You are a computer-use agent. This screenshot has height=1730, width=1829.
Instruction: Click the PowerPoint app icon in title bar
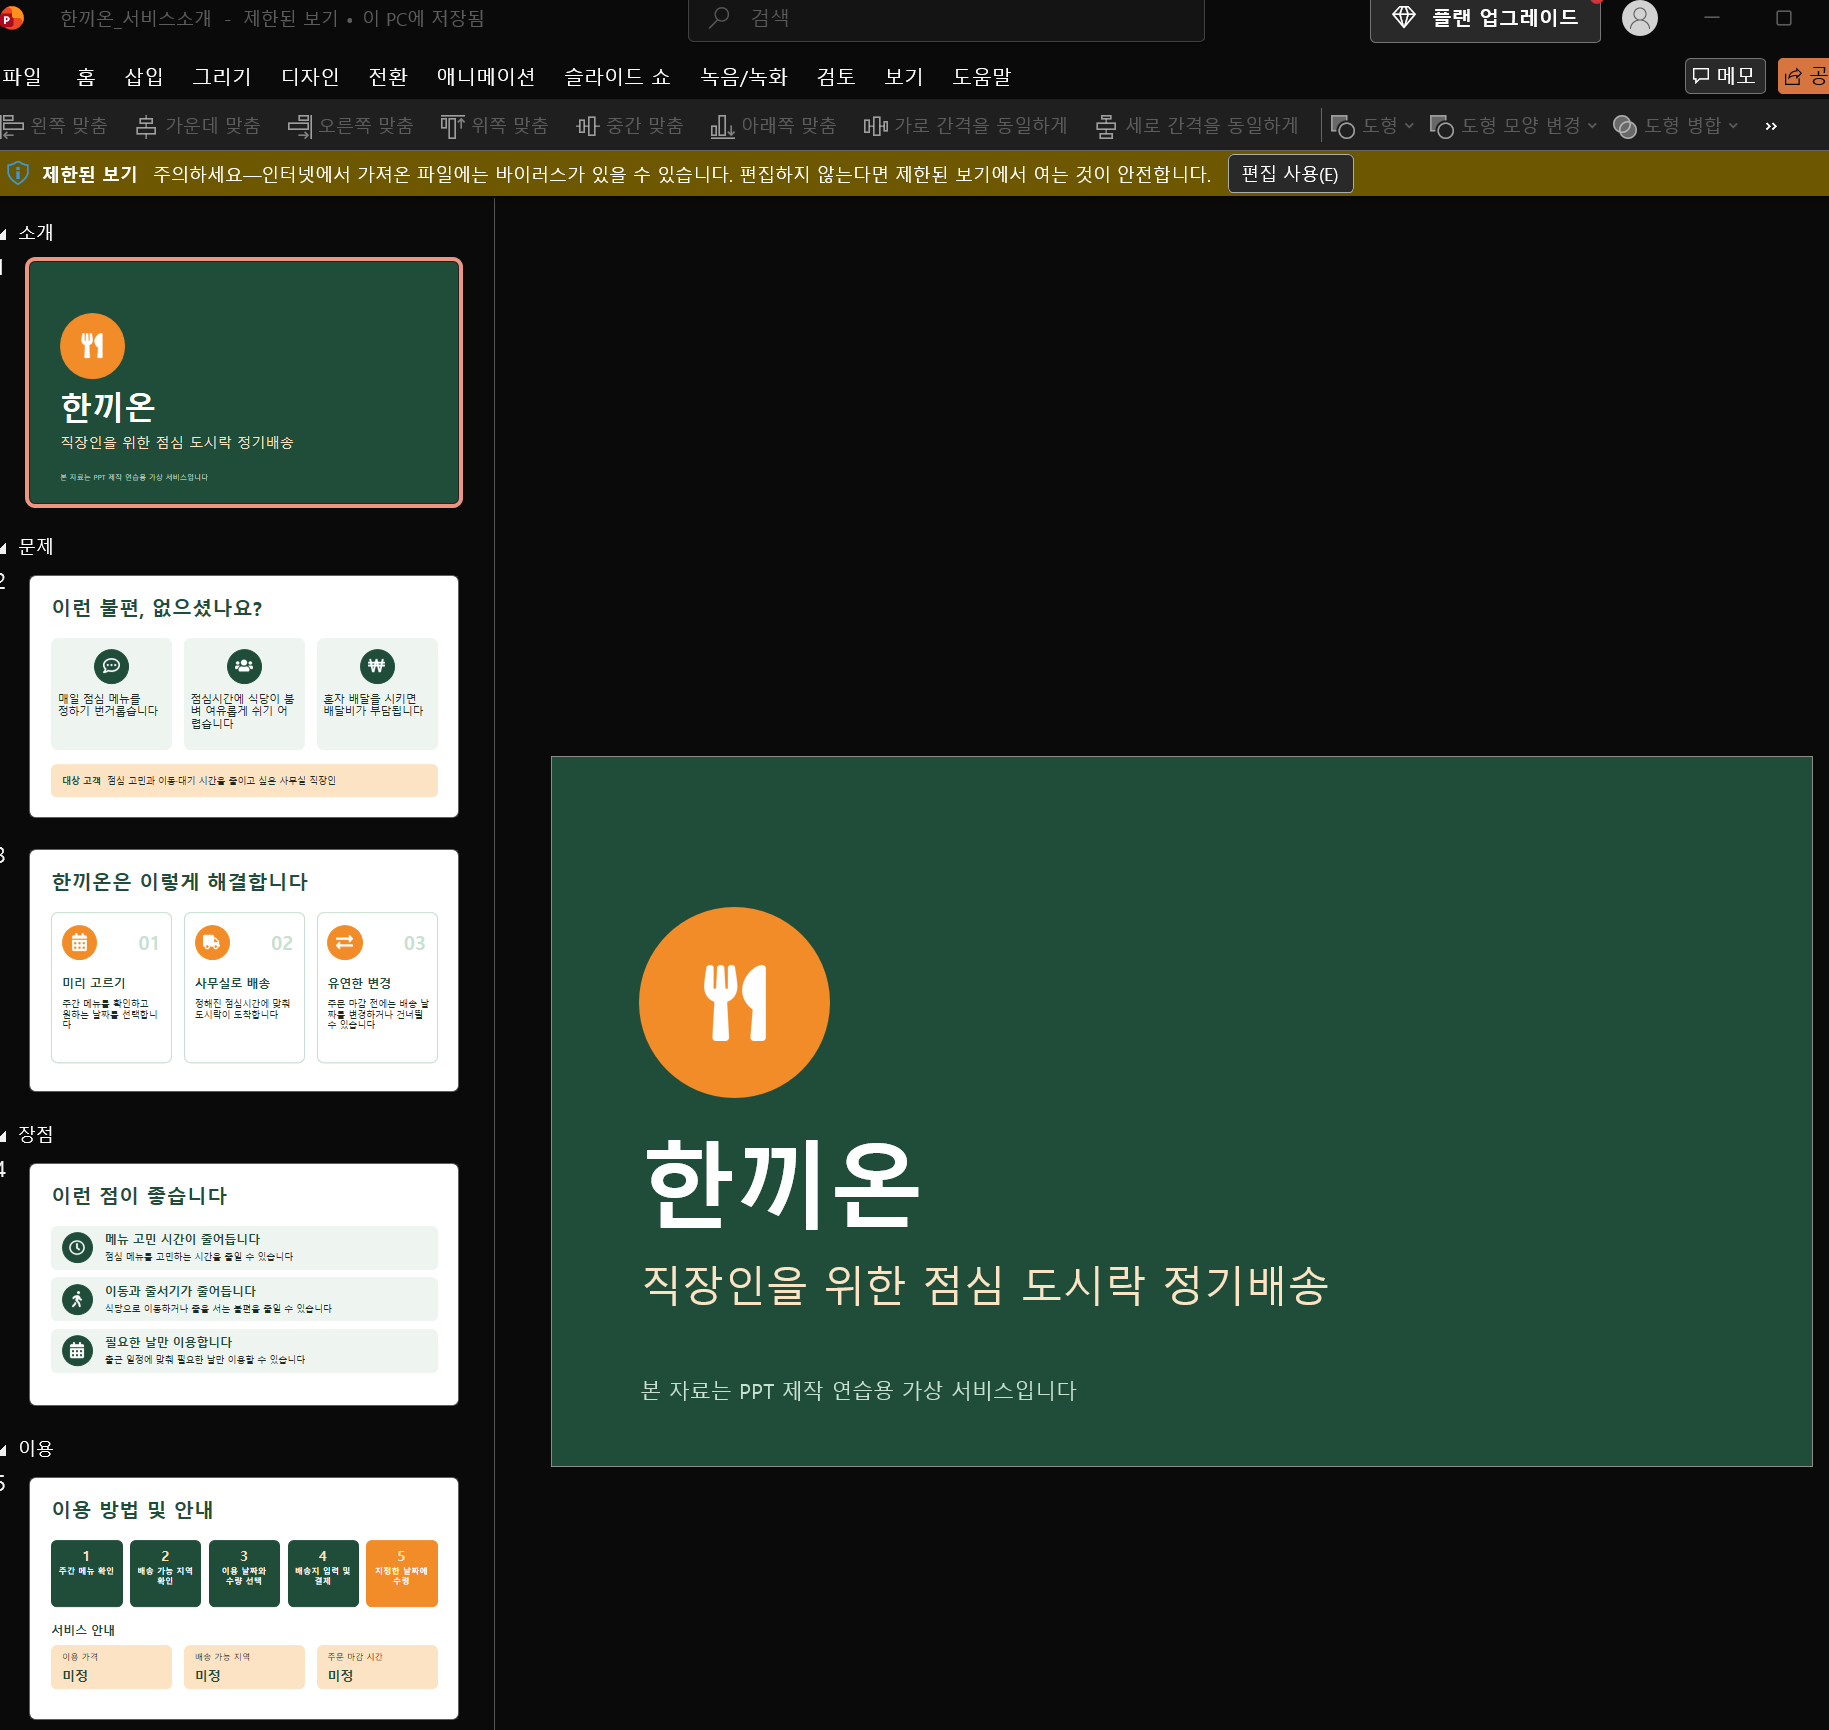coord(11,18)
